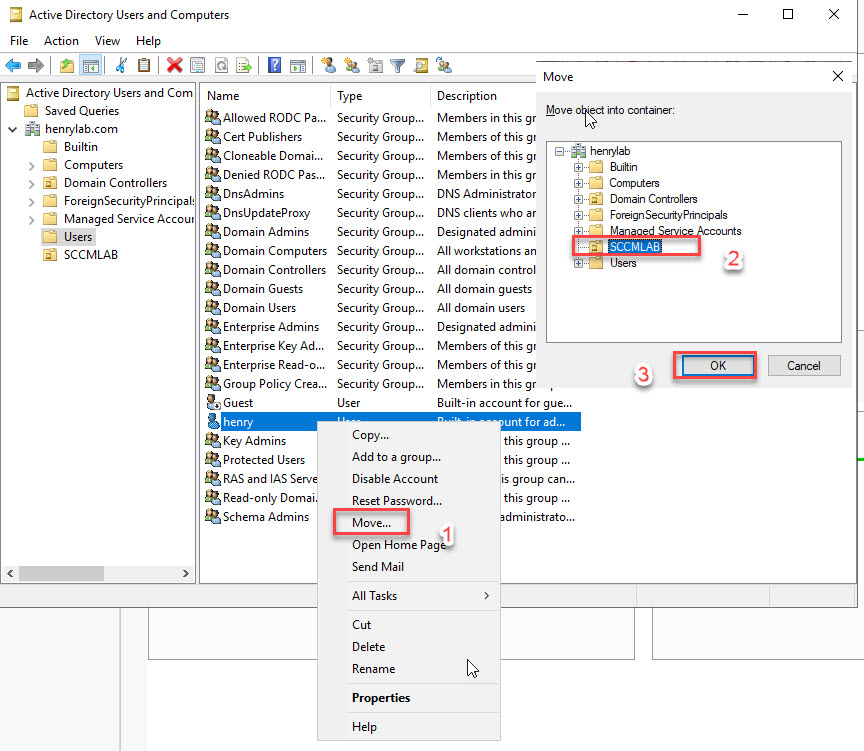Expand Domain Controllers in the left tree
The image size is (864, 751).
click(32, 183)
